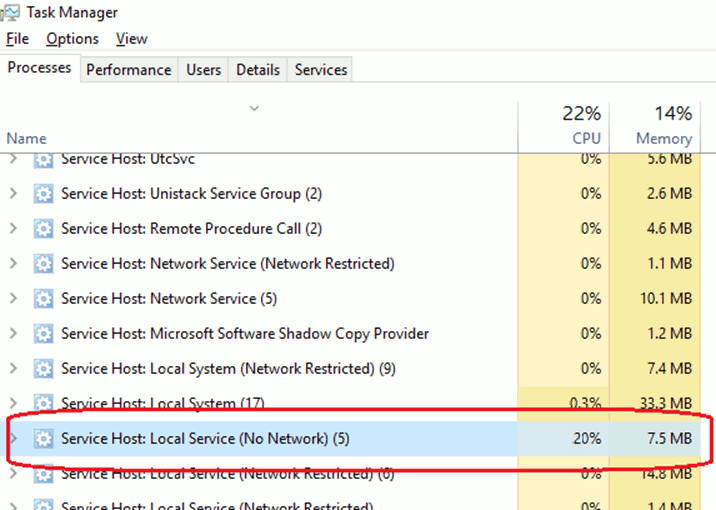Click gear icon of Network Service (5)
Viewport: 716px width, 510px height.
(x=43, y=299)
